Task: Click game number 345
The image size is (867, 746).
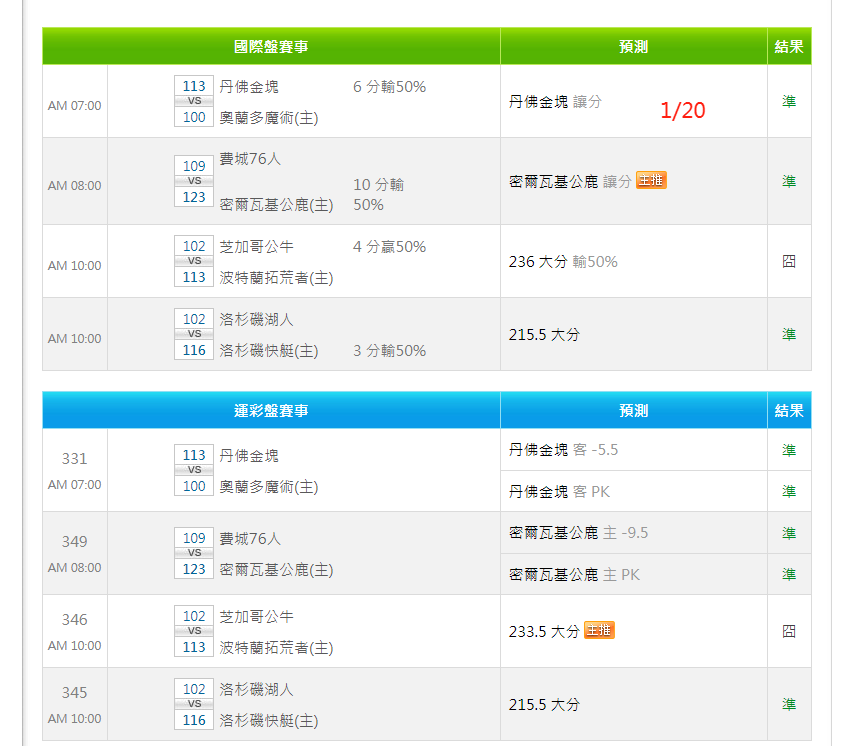Action: click(74, 693)
